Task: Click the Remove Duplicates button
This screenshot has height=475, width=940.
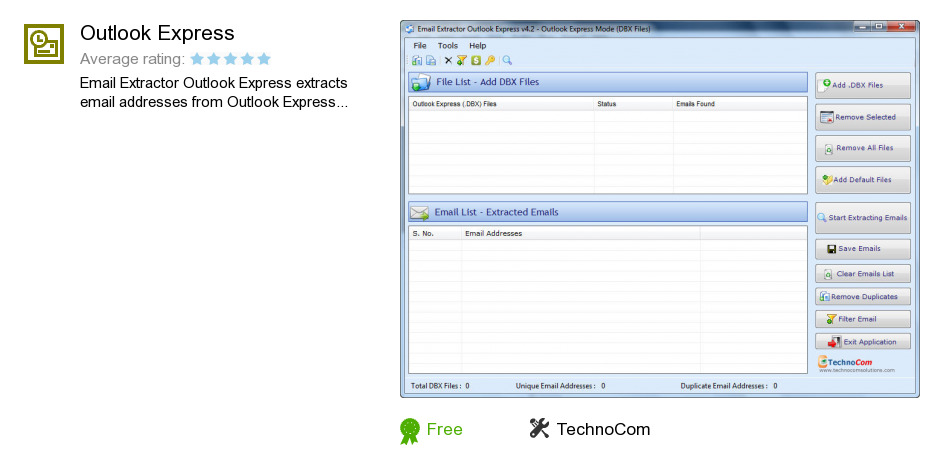Action: (x=863, y=296)
